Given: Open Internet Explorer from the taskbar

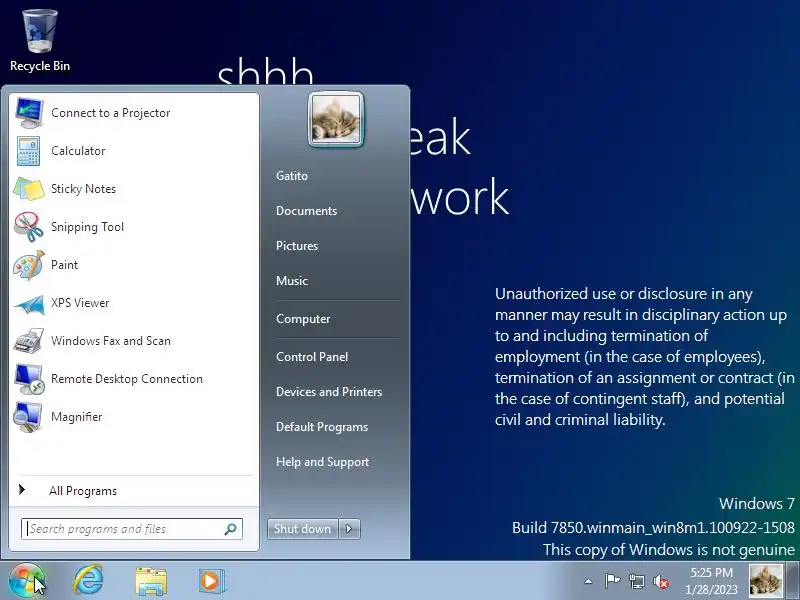Looking at the screenshot, I should coord(88,580).
